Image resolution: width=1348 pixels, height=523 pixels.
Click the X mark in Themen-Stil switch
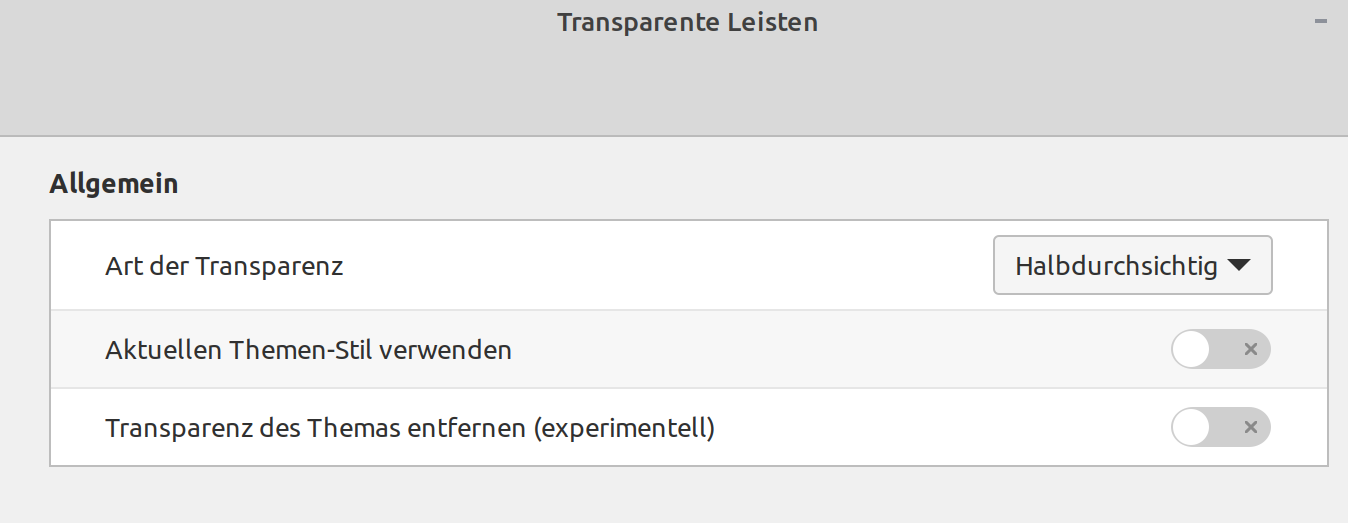coord(1249,349)
